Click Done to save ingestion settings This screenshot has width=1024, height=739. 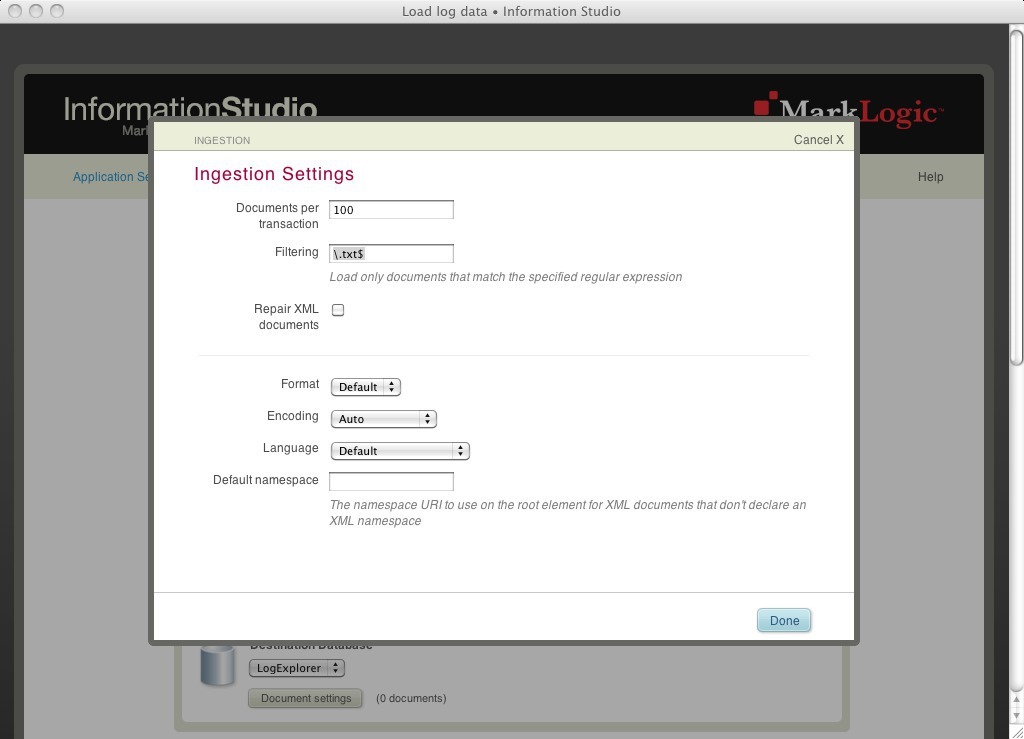tap(784, 620)
